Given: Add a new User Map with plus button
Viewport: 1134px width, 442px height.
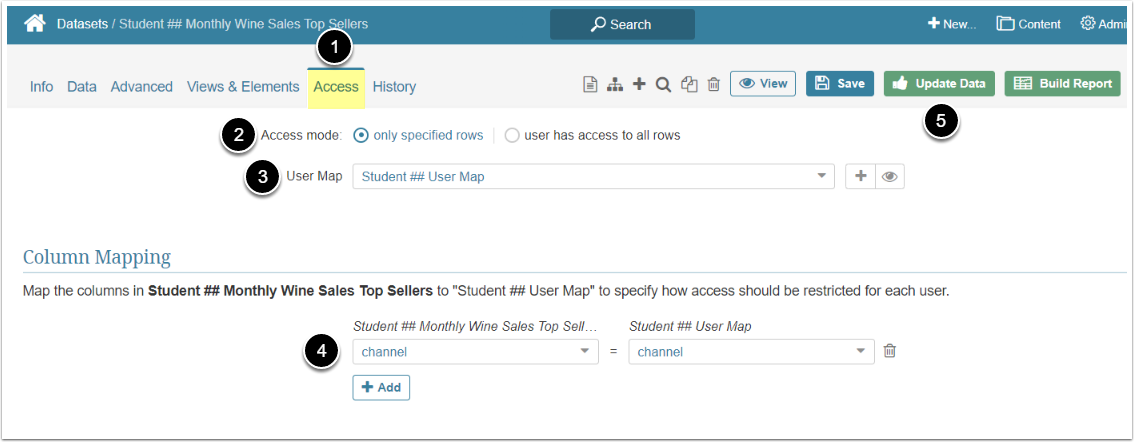Looking at the screenshot, I should (860, 176).
